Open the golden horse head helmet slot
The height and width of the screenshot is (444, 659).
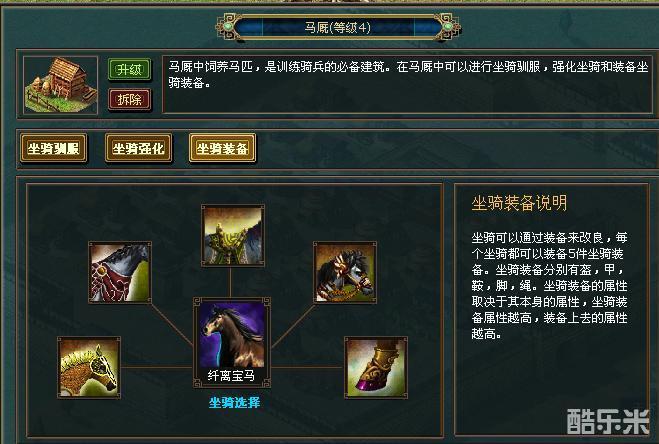click(89, 367)
